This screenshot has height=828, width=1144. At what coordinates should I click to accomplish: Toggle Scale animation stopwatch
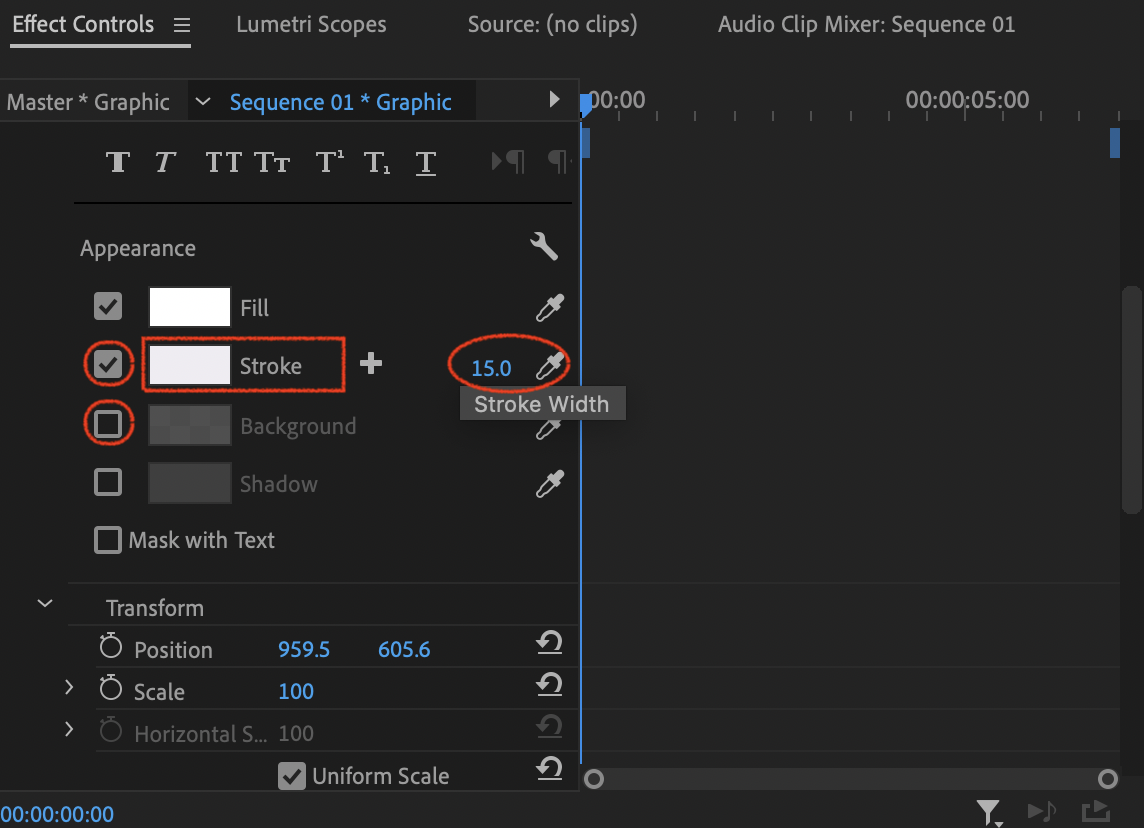tap(111, 688)
